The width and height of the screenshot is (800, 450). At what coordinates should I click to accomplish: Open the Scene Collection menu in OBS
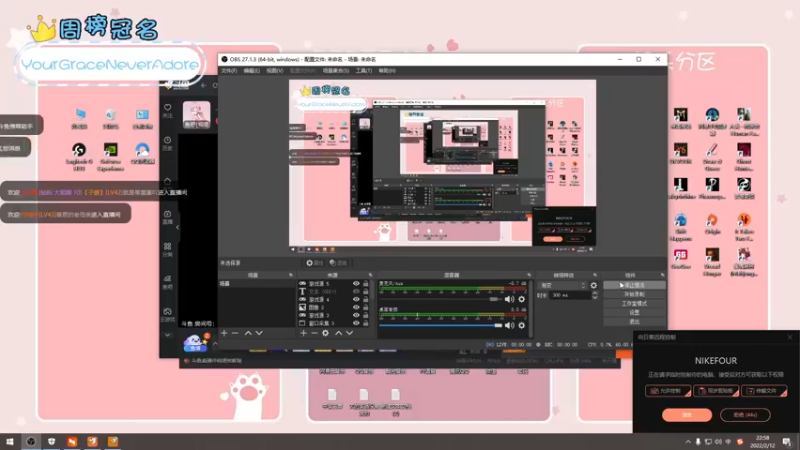point(336,71)
